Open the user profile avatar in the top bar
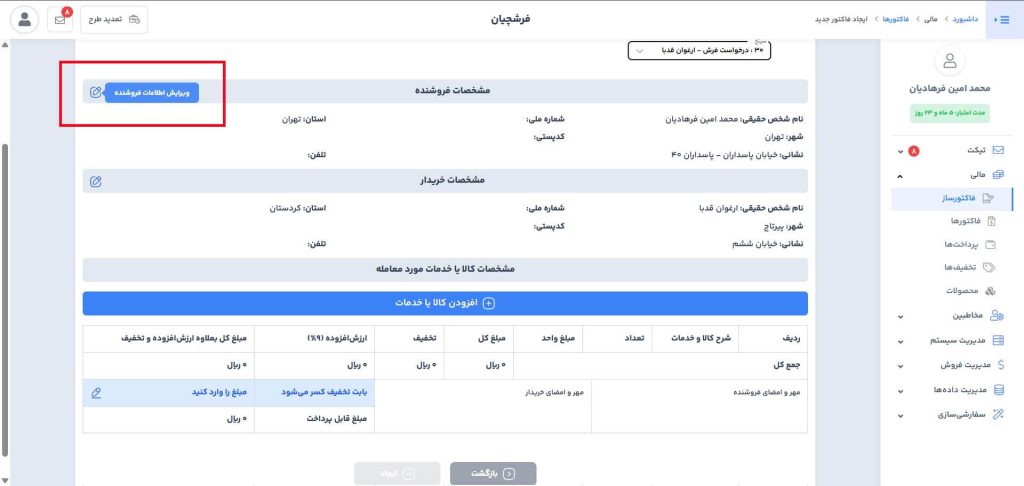Image resolution: width=1024 pixels, height=486 pixels. tap(23, 19)
